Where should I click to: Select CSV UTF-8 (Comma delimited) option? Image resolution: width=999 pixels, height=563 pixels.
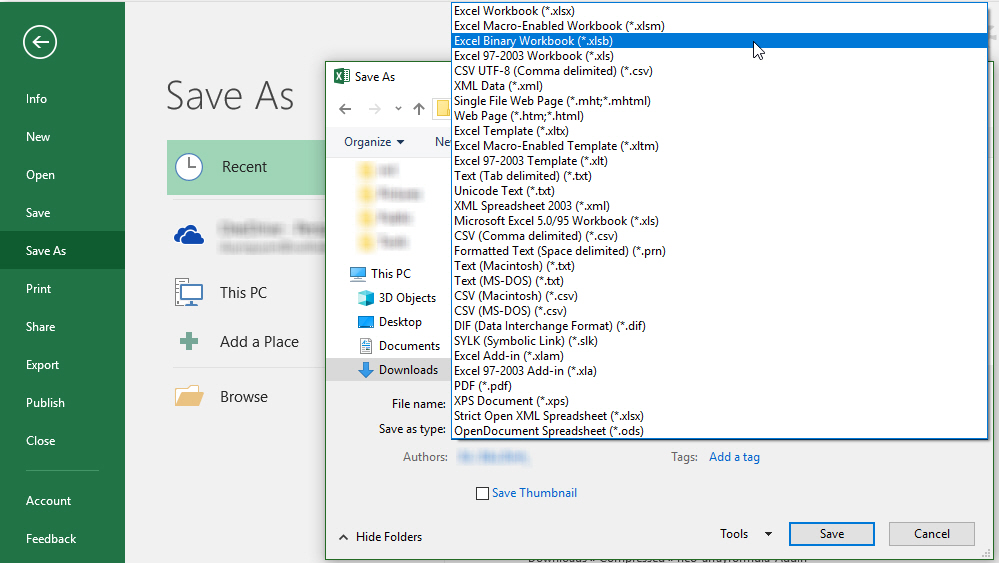pos(719,71)
